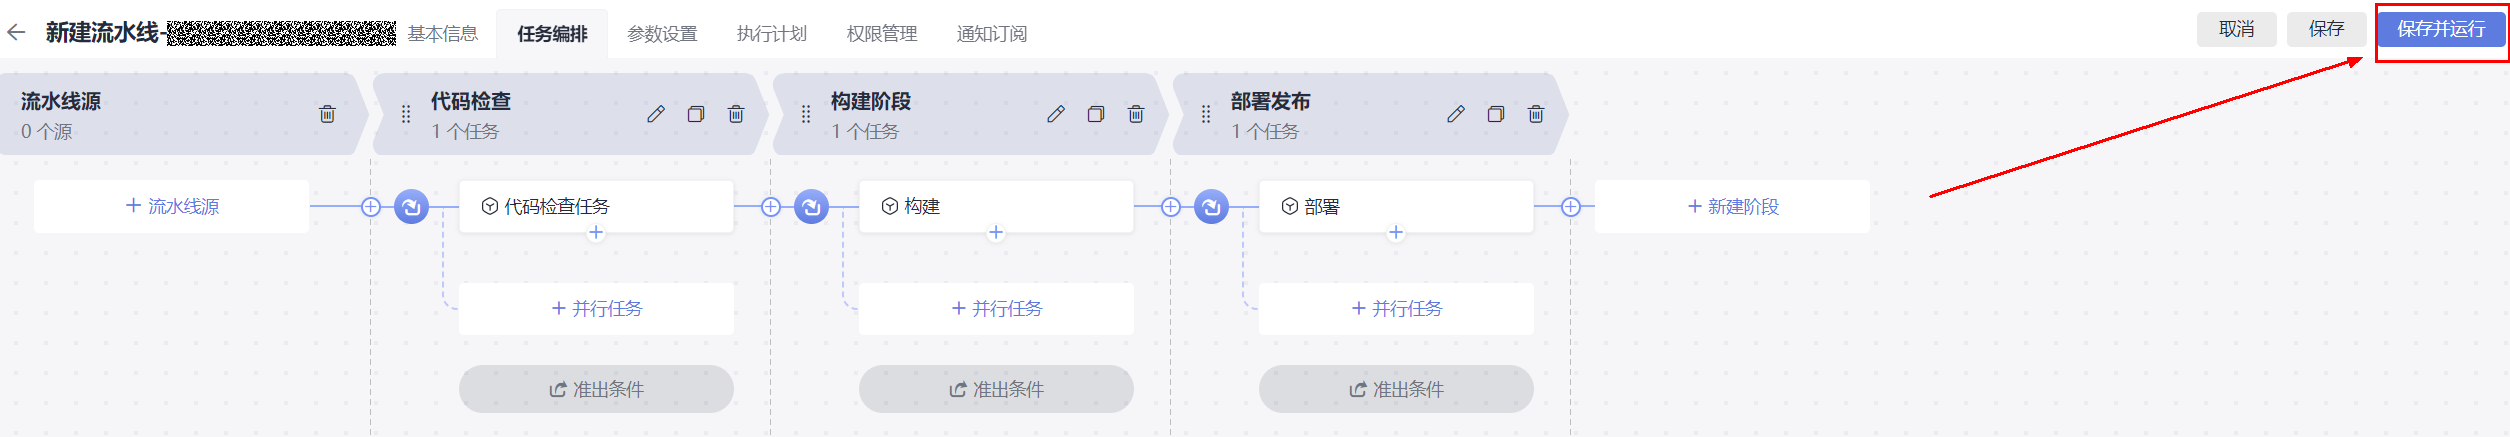Screen dimensions: 2510x437
Task: Click the blue trigger icon before 代码检查任务
Action: coord(411,207)
